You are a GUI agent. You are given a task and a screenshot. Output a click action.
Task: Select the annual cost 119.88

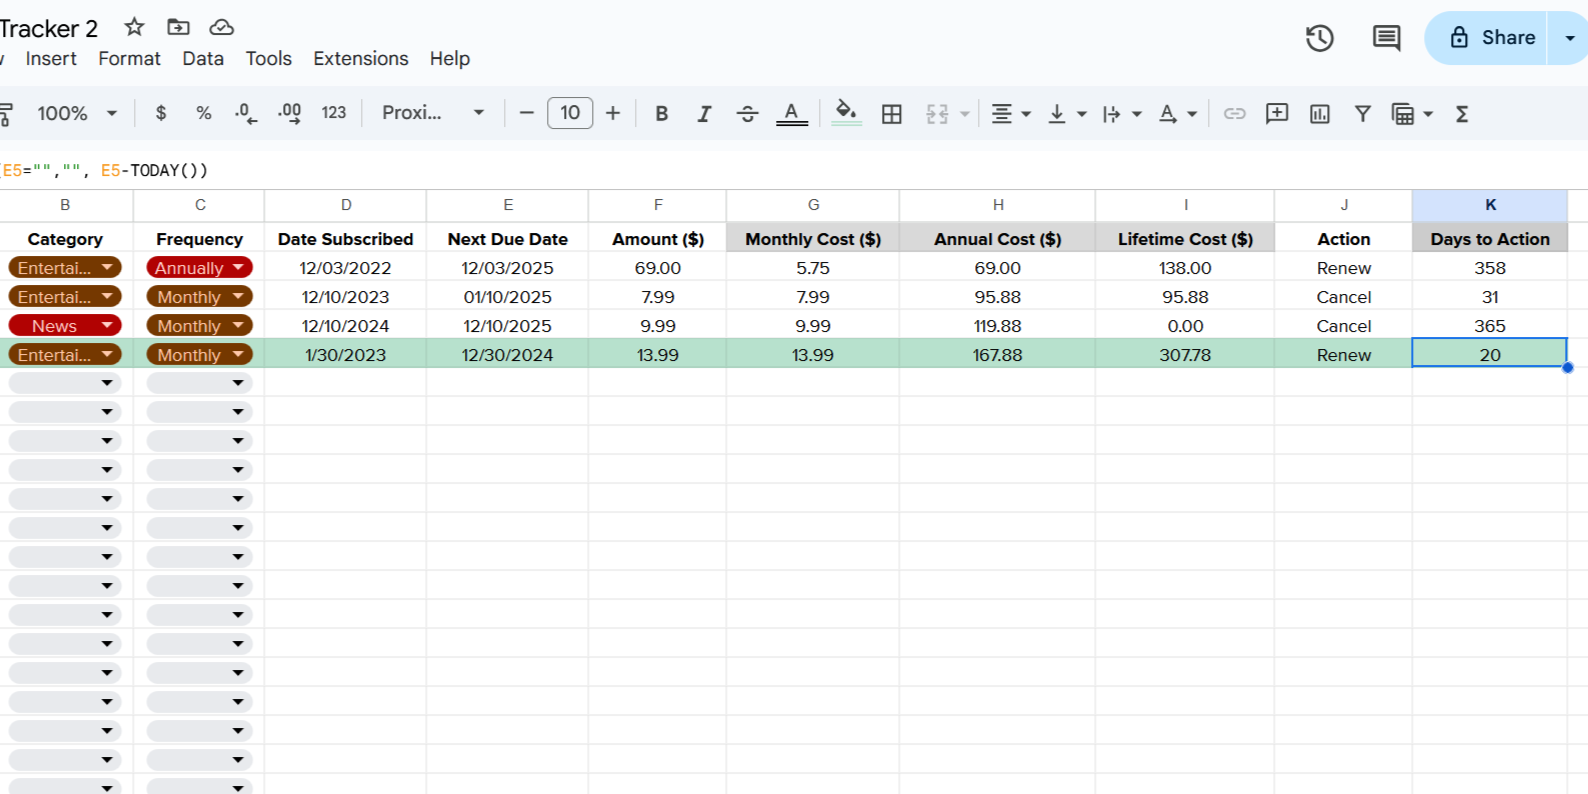[997, 326]
